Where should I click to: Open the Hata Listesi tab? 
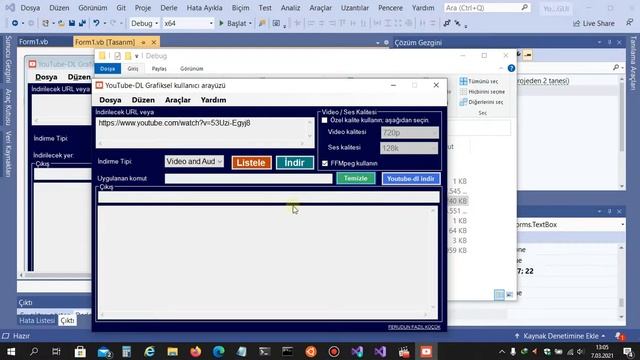37,321
